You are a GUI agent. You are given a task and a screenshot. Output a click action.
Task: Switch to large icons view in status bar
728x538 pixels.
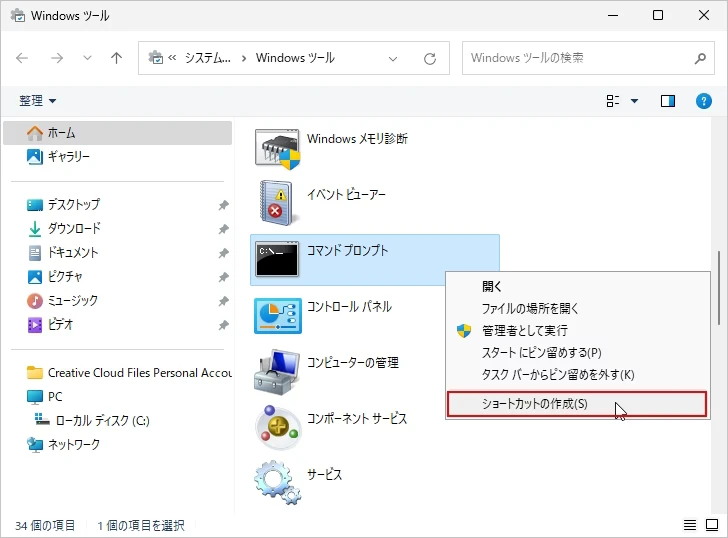pos(711,525)
